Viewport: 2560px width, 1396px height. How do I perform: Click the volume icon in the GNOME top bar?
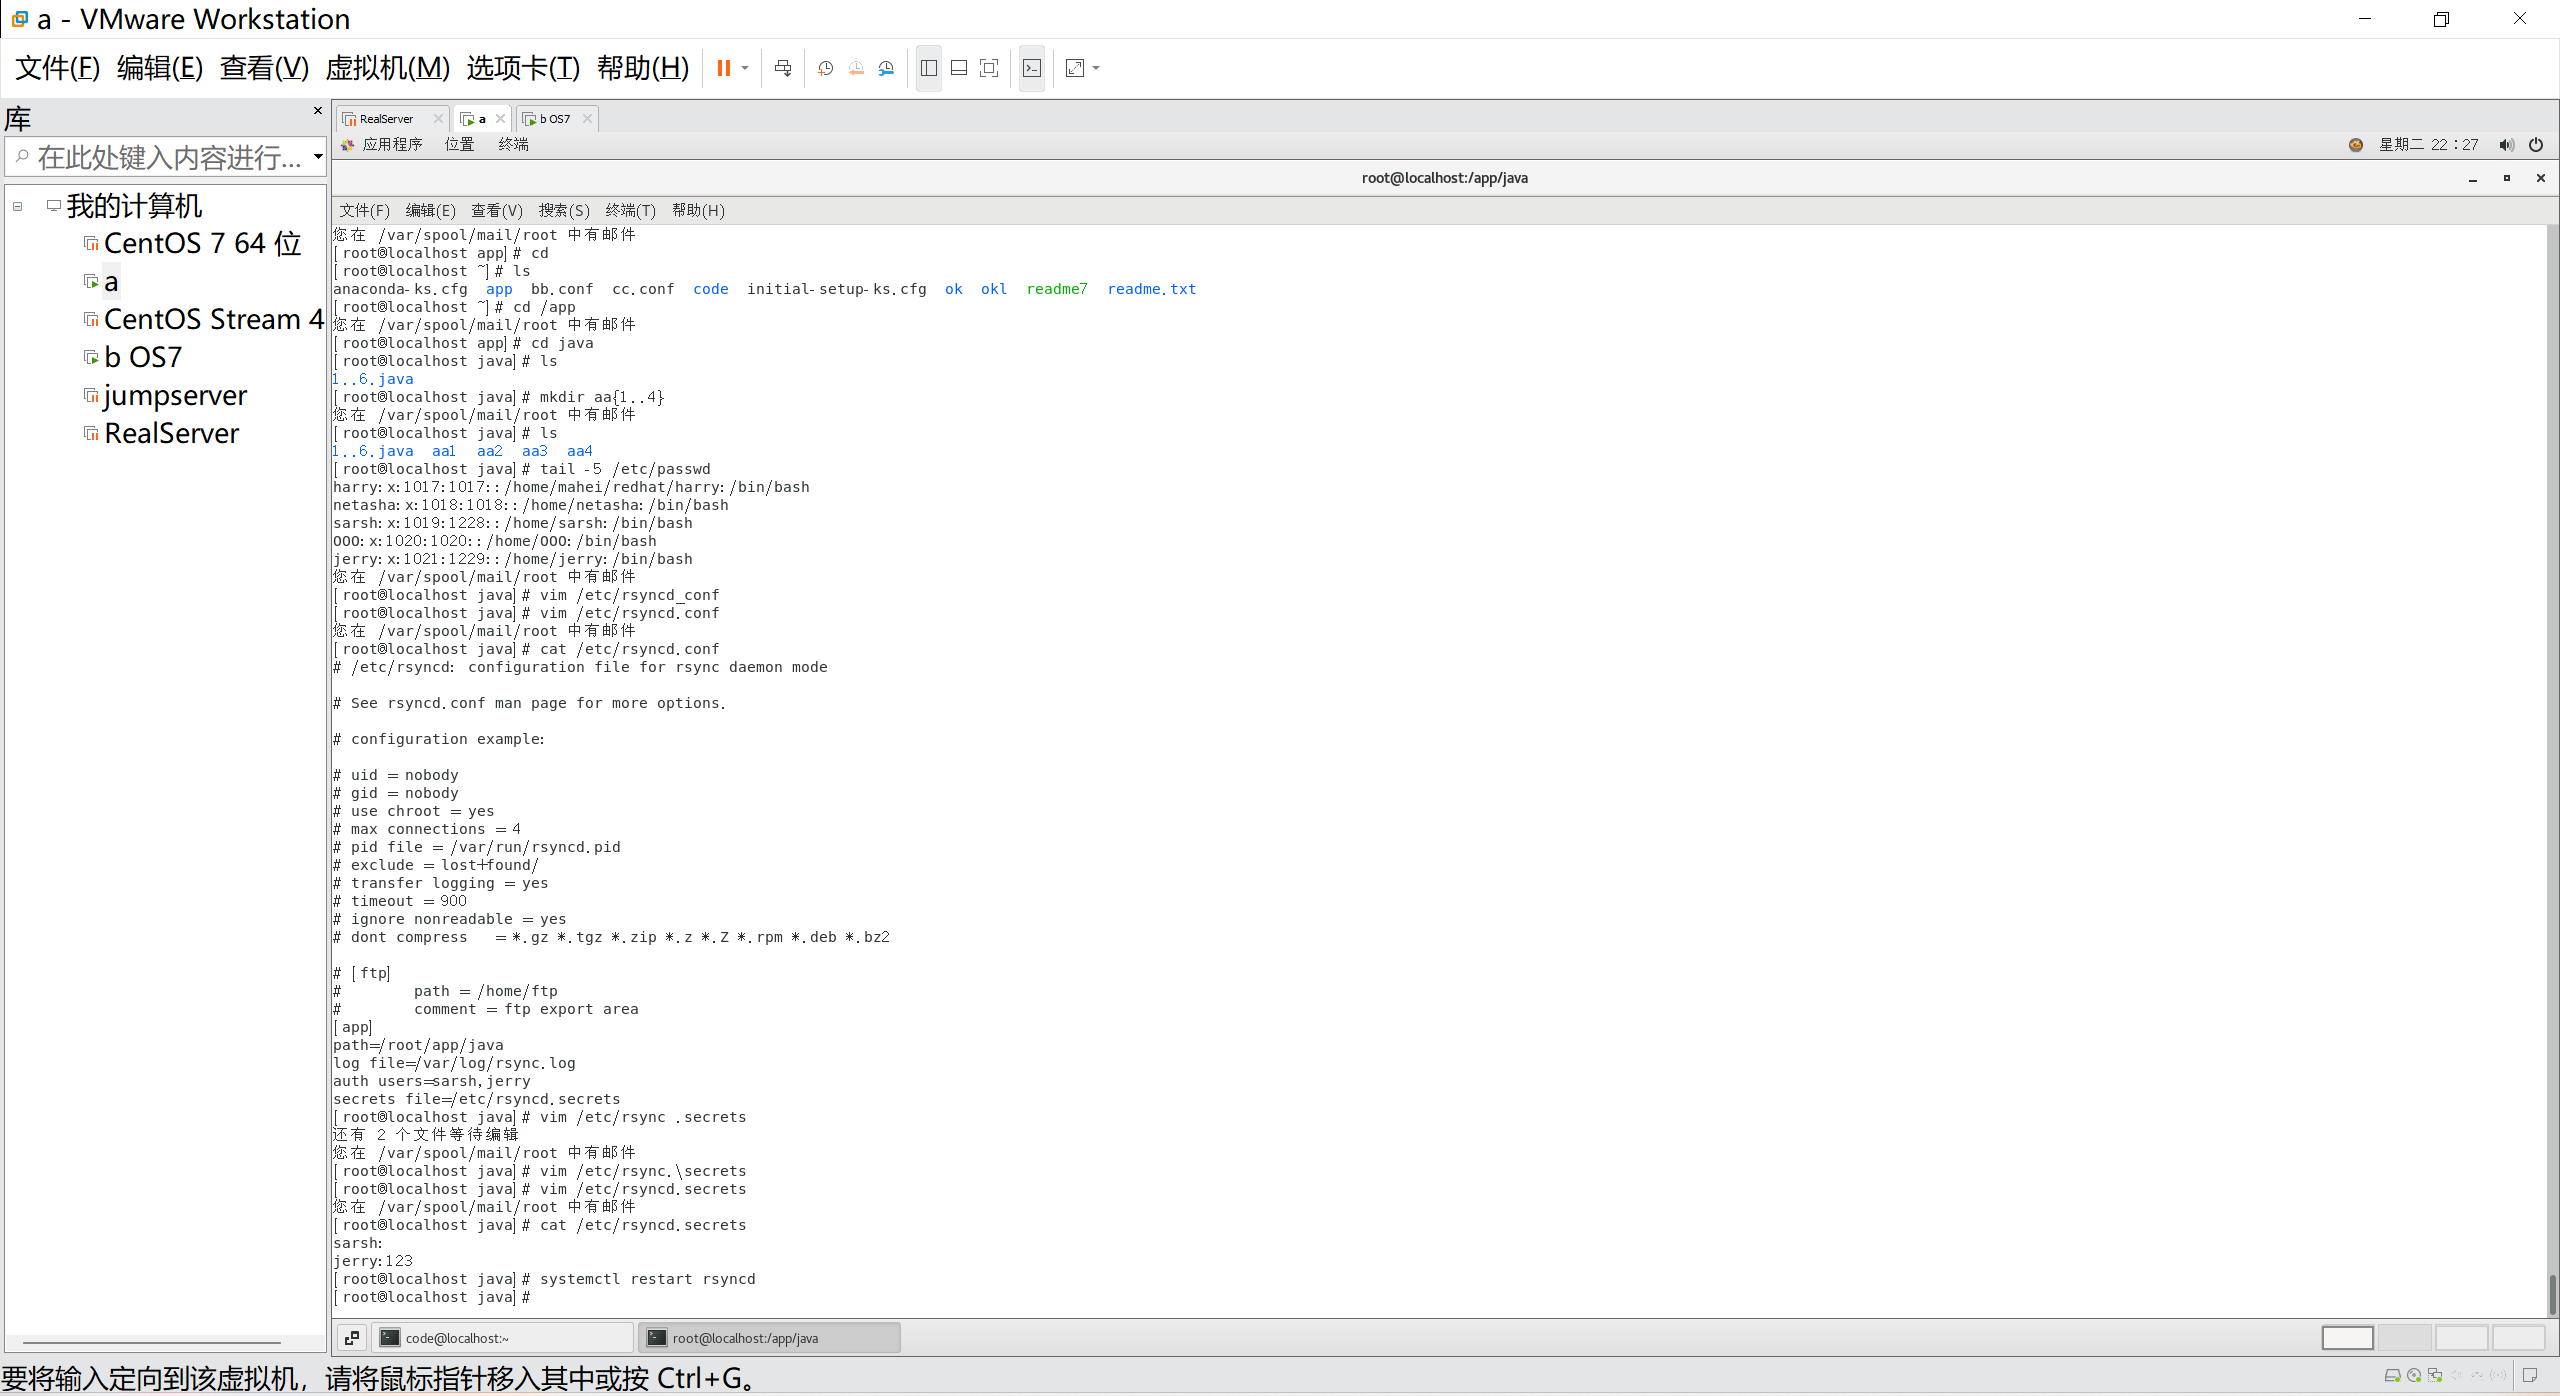coord(2506,145)
